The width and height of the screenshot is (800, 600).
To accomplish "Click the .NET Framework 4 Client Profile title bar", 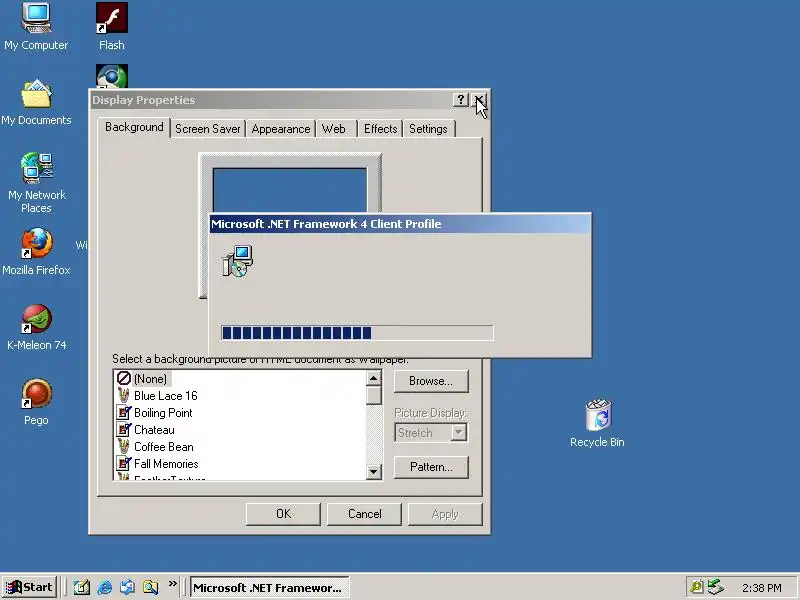I will point(401,224).
